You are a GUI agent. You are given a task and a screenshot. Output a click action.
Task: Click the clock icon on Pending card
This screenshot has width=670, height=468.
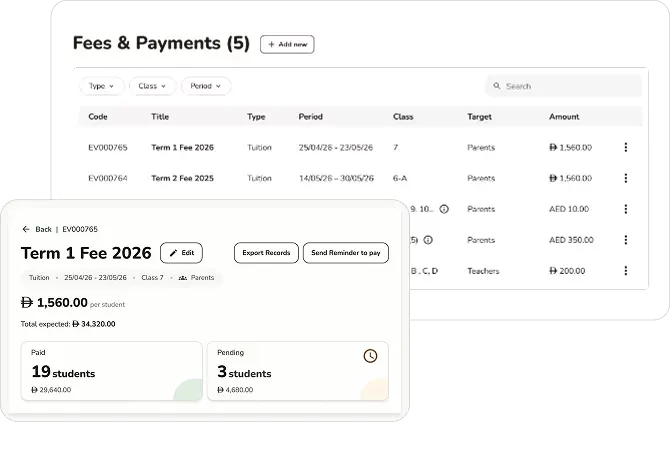(370, 356)
